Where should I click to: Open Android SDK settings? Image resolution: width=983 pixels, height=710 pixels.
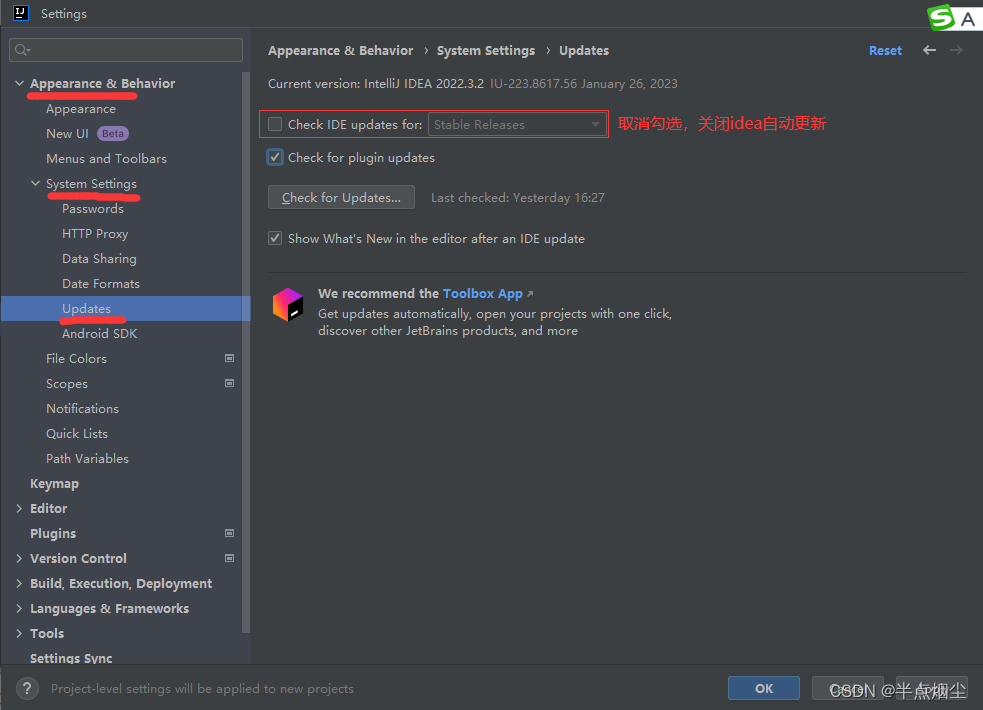(x=100, y=333)
